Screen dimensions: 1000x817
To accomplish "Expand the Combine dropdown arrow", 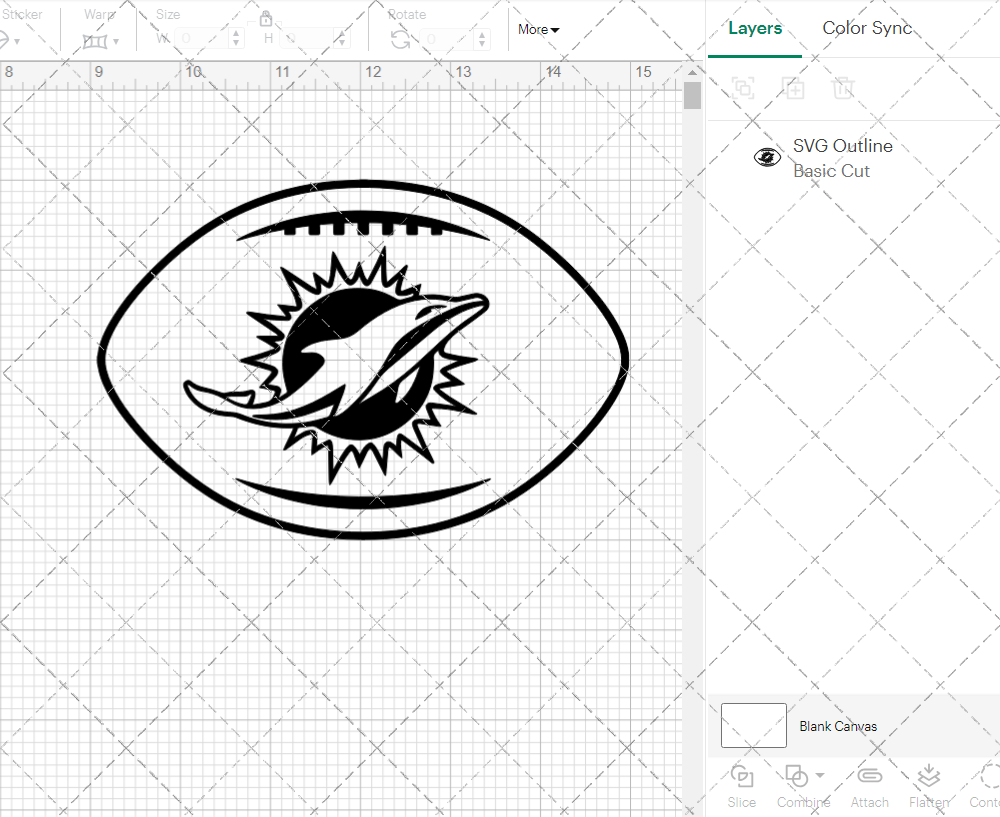I will 820,776.
